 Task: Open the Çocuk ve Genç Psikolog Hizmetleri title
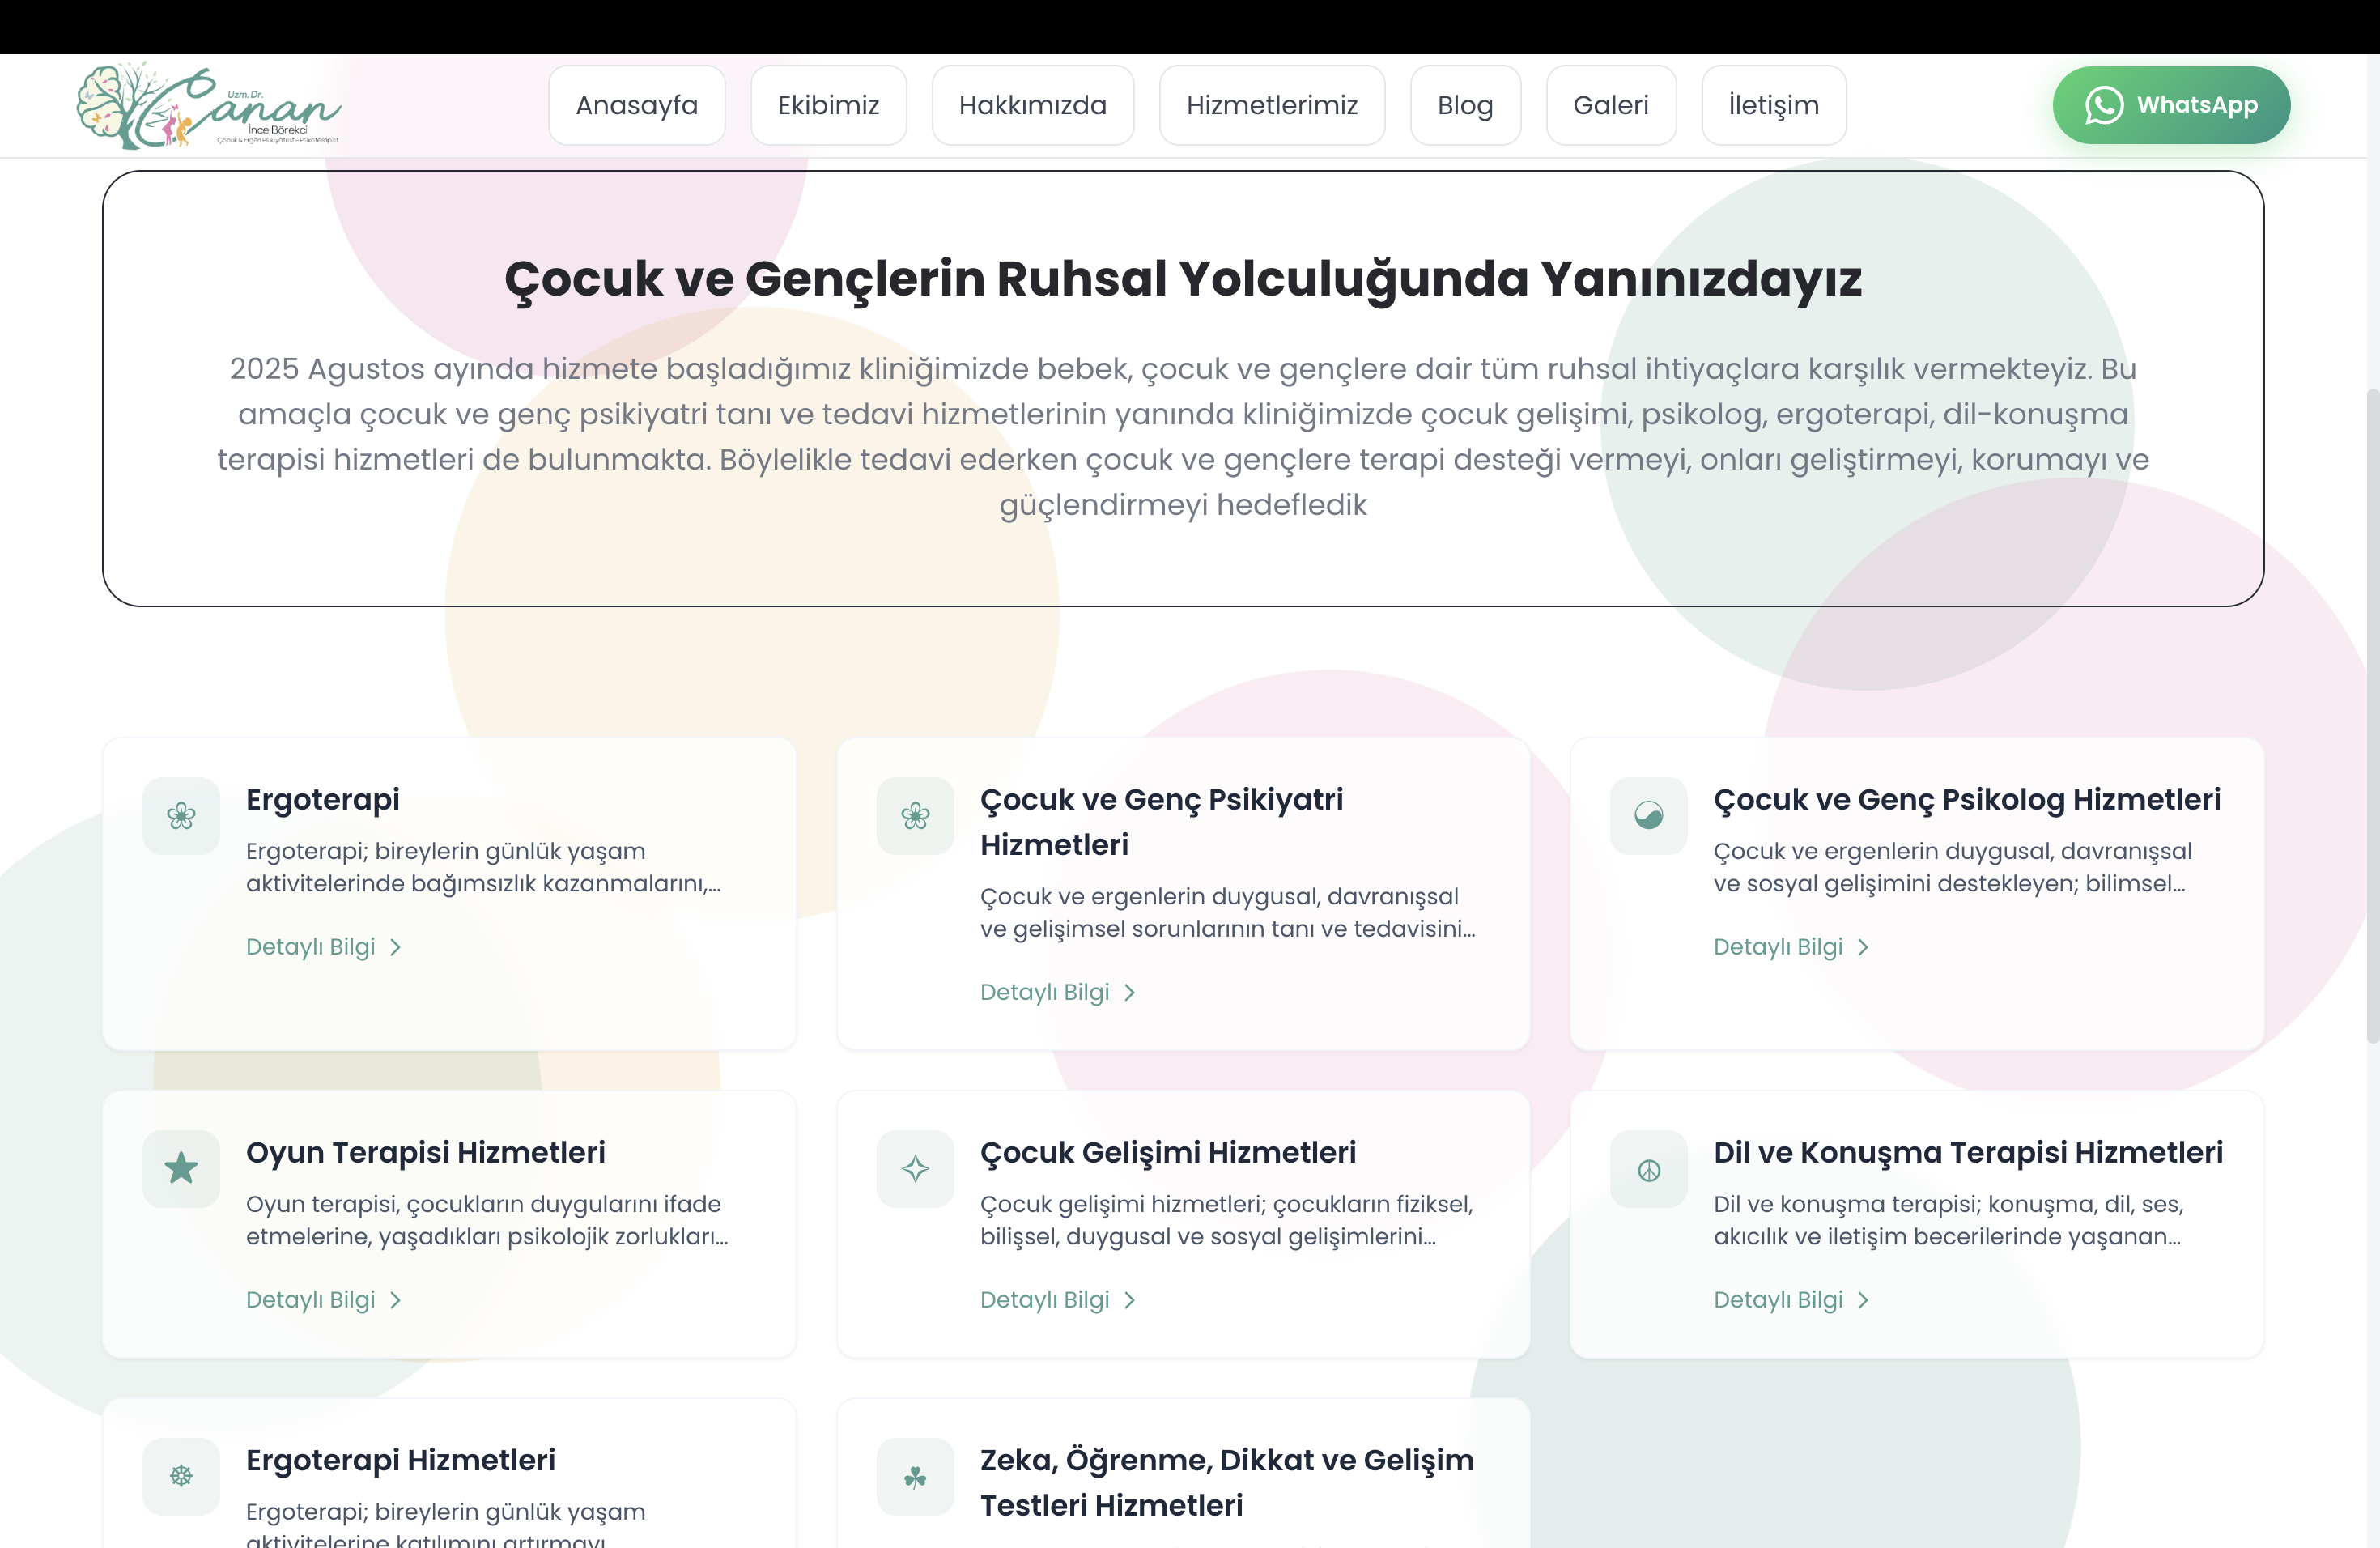pyautogui.click(x=1966, y=799)
